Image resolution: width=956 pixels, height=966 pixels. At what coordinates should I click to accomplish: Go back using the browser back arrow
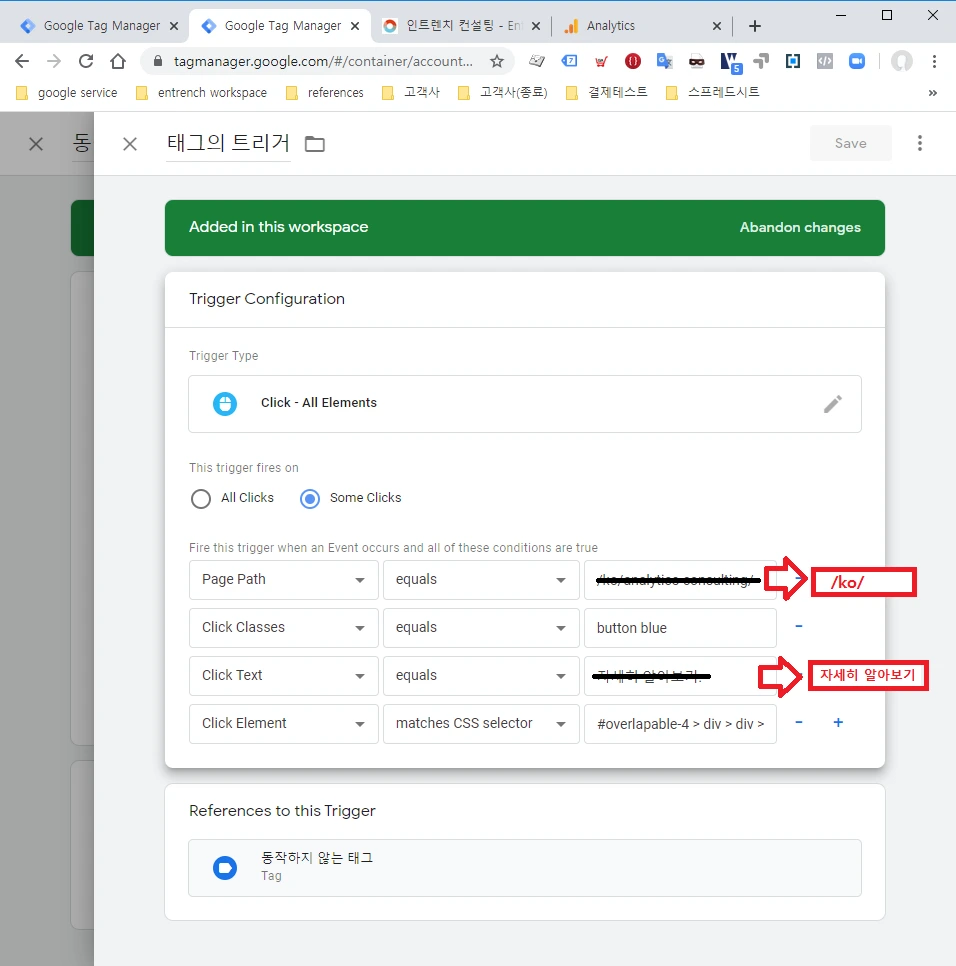tap(22, 61)
